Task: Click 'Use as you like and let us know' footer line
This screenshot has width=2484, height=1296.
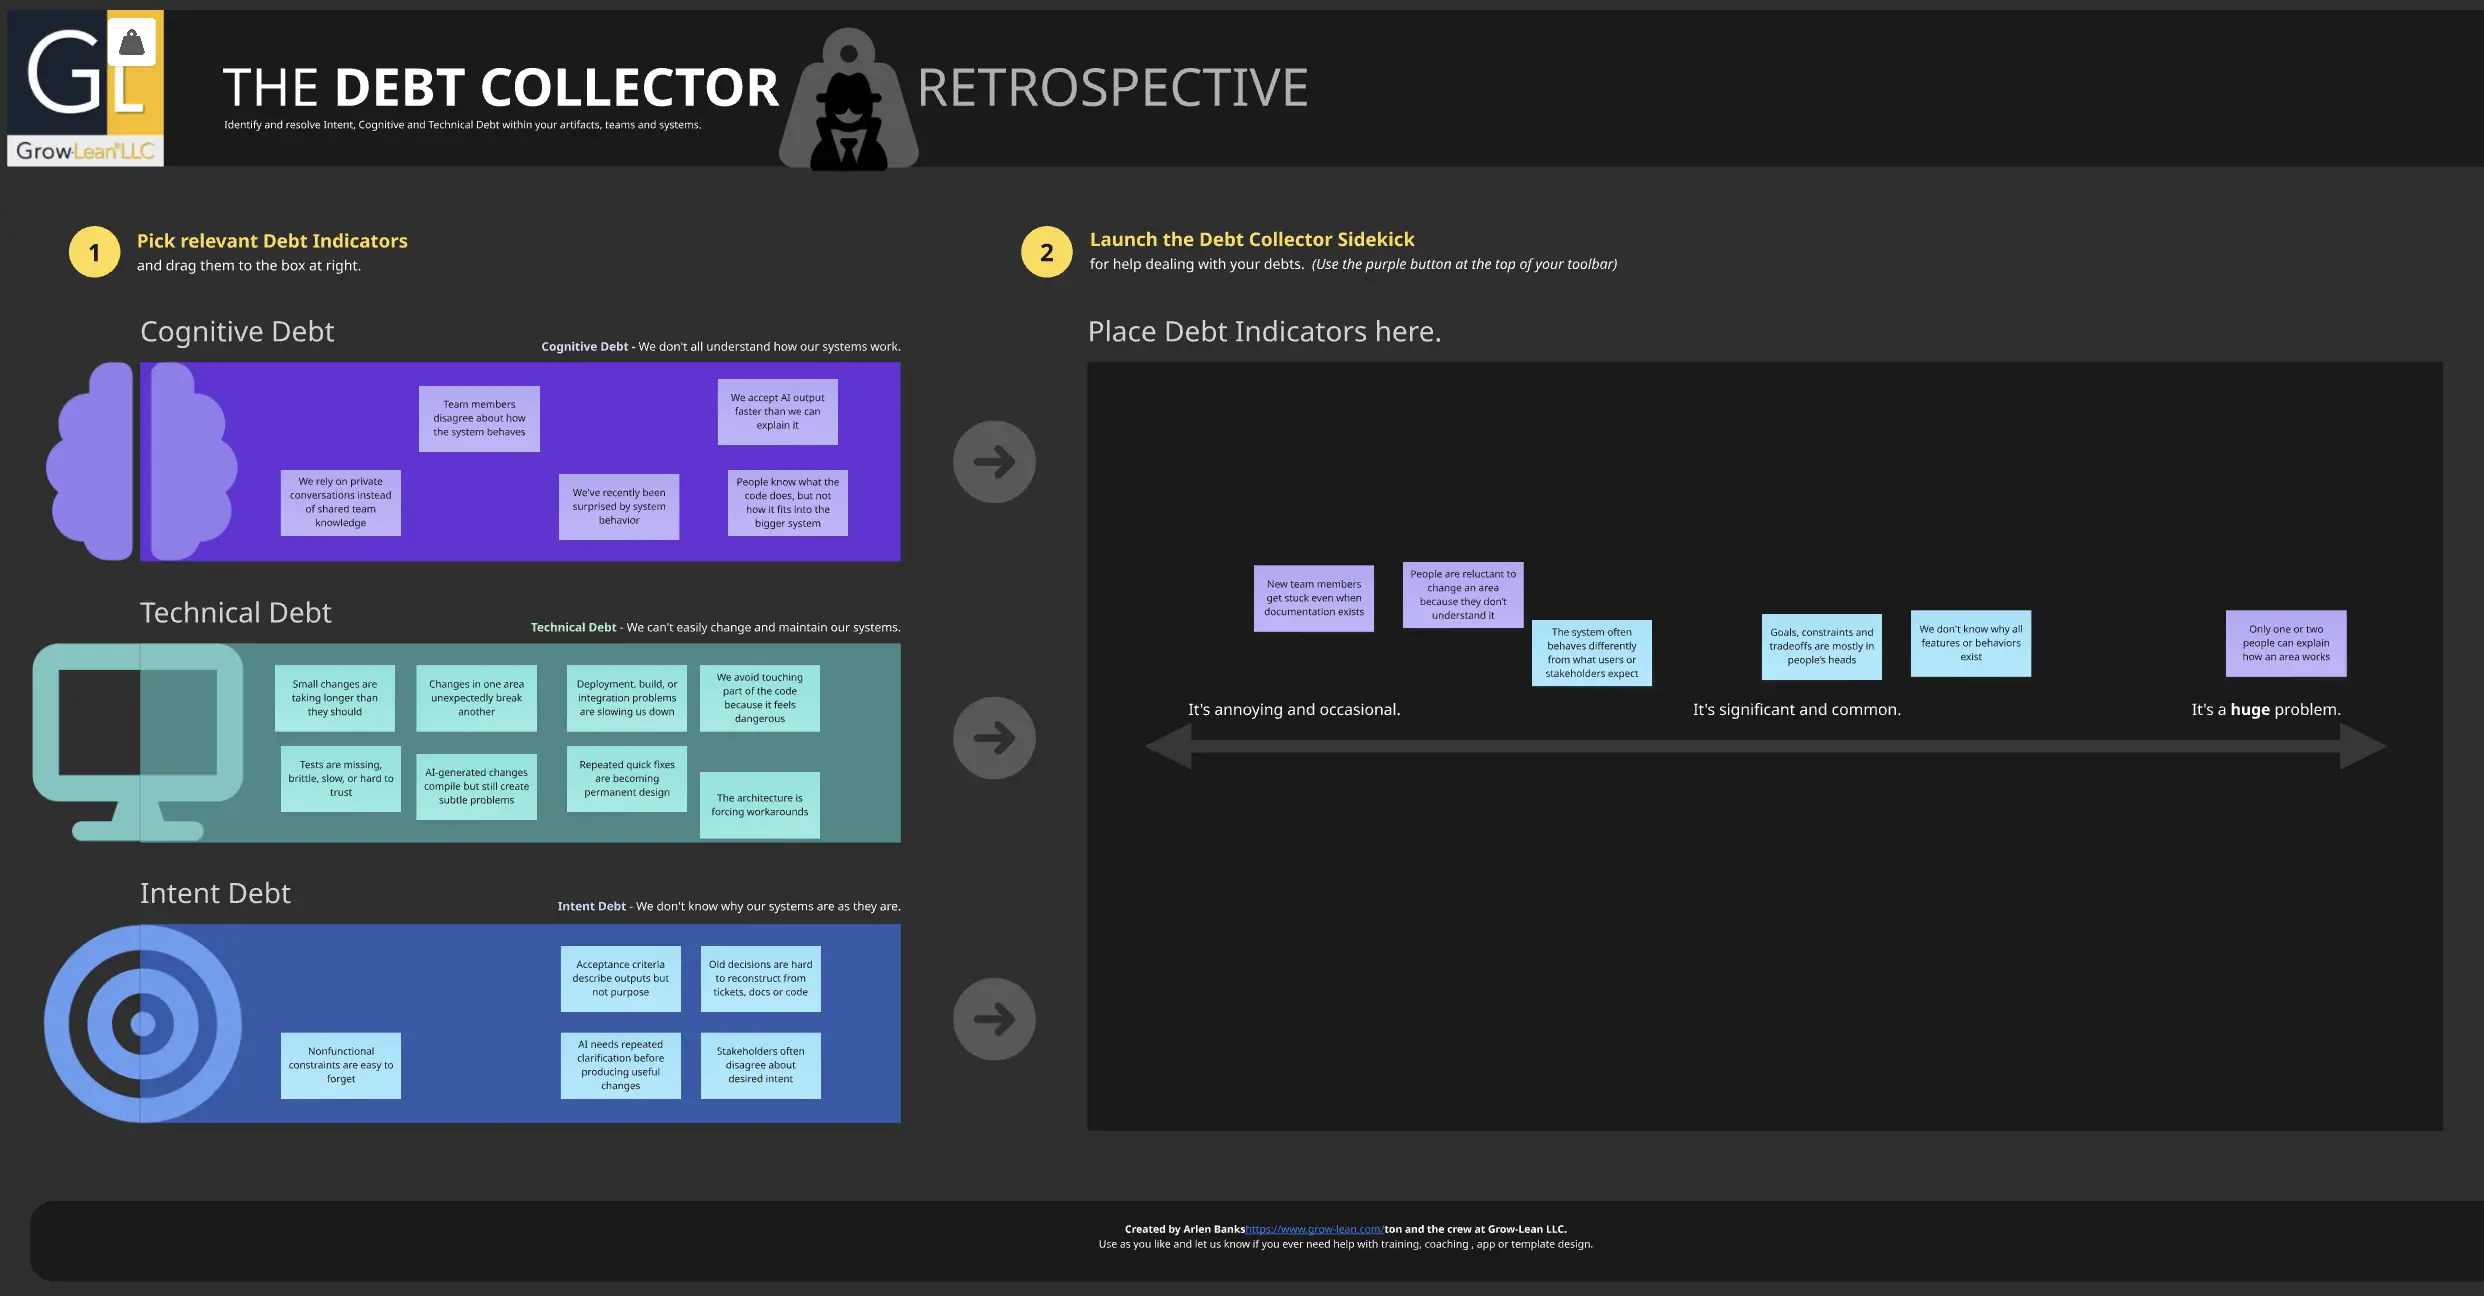Action: coord(1346,1244)
